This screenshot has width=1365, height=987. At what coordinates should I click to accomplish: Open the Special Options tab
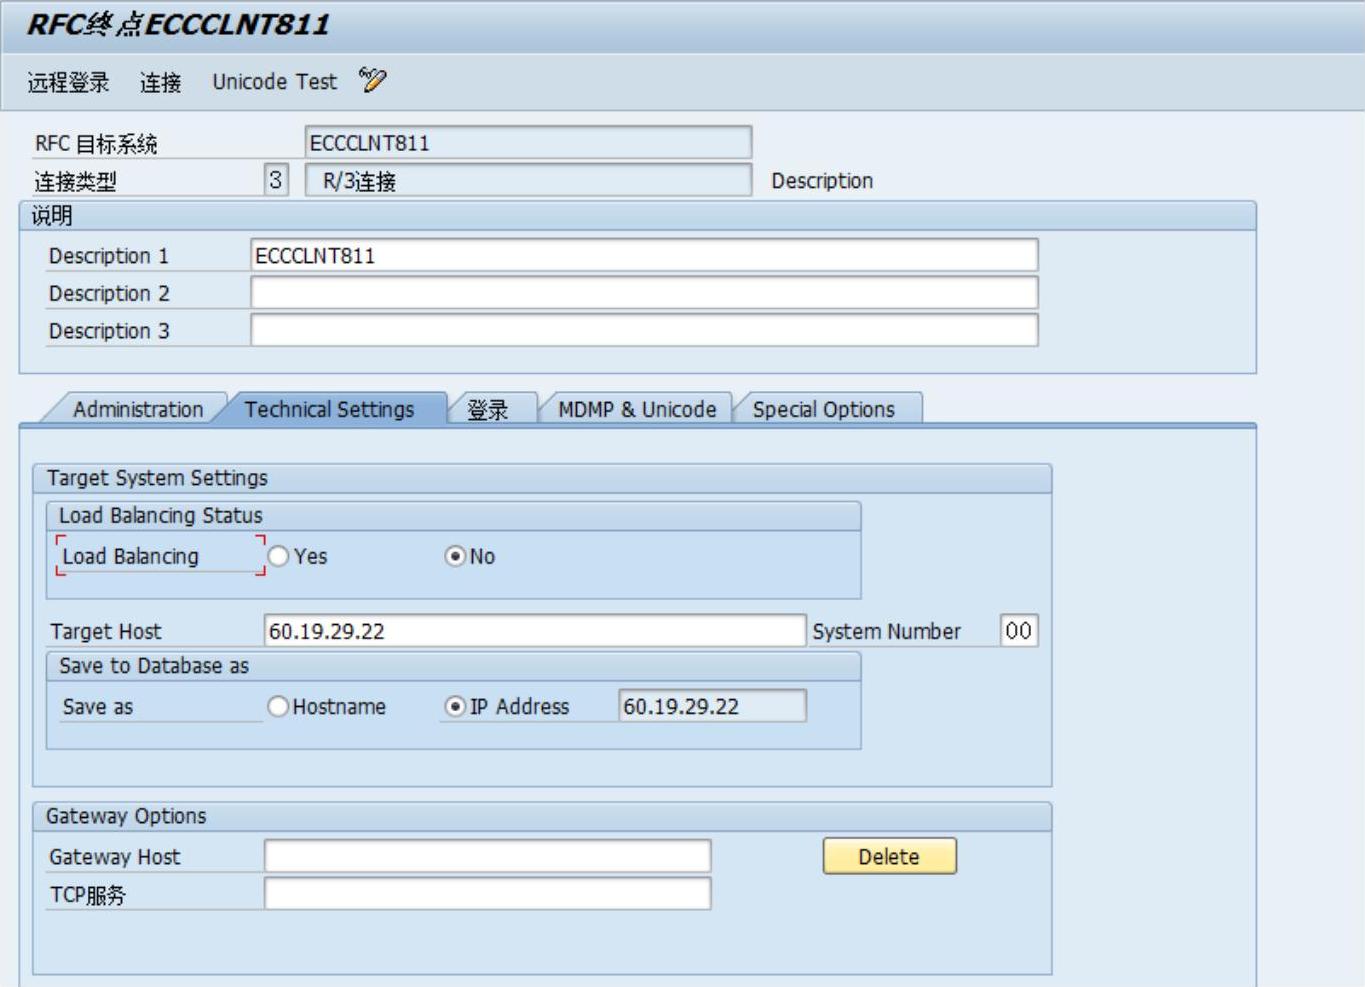(823, 409)
